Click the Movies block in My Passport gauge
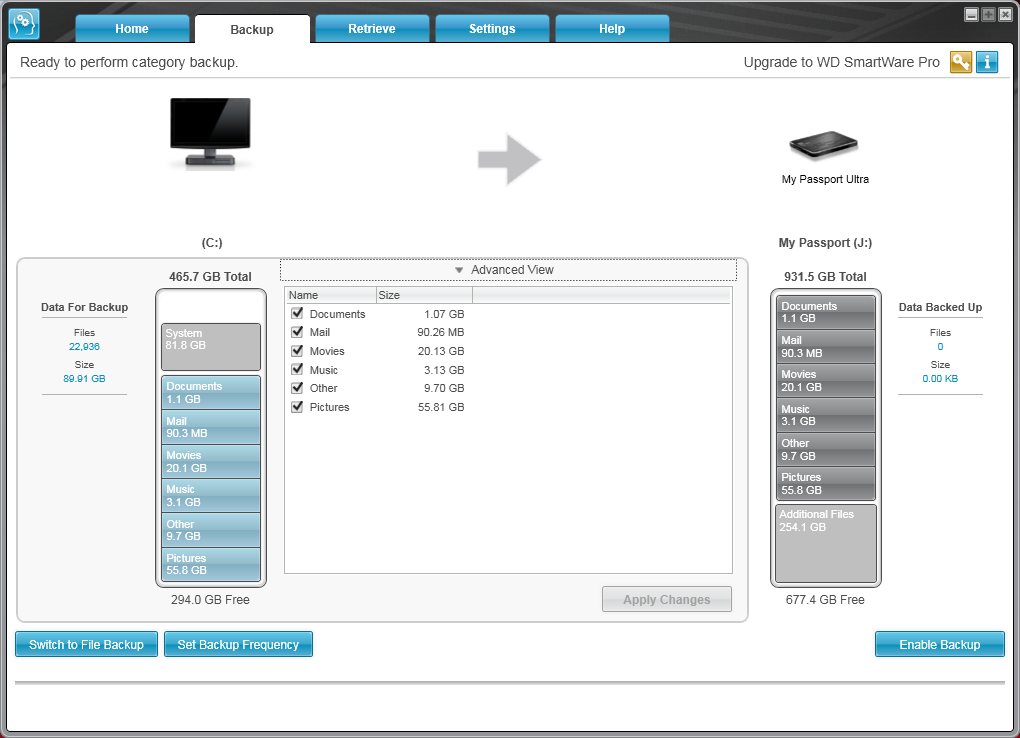Viewport: 1020px width, 738px height. click(x=825, y=380)
